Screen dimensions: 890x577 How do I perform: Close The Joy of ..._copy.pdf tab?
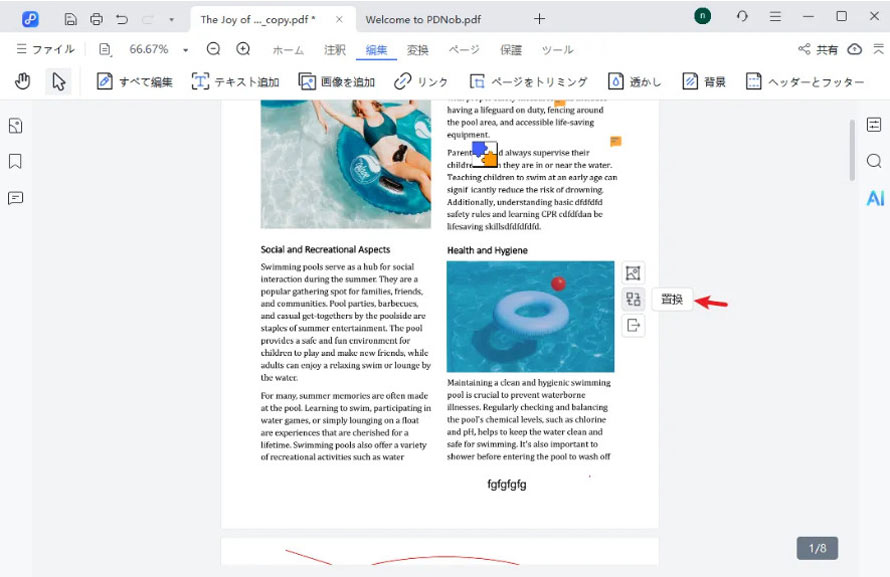(339, 19)
